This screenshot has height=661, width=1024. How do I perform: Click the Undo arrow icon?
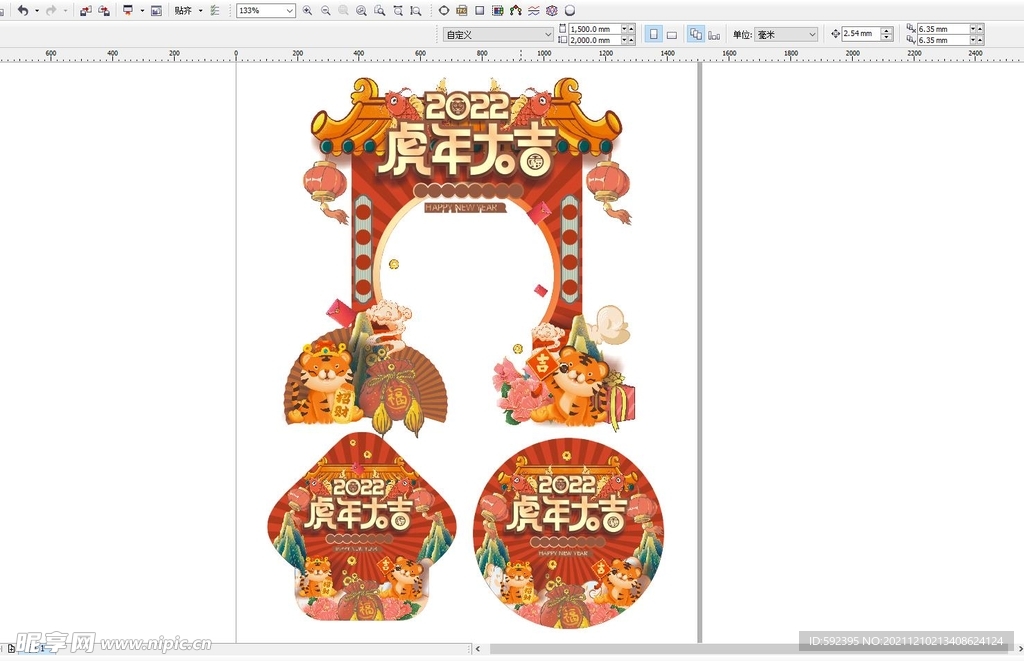24,10
